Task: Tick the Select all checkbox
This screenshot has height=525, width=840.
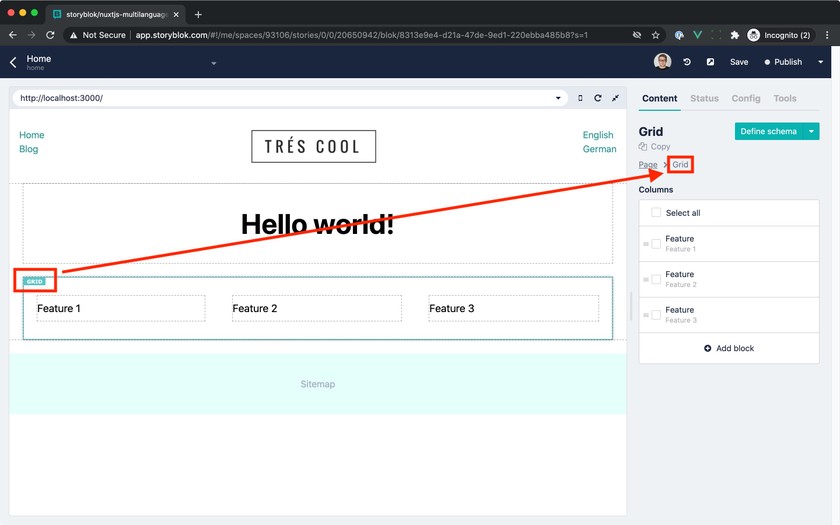Action: [x=656, y=212]
